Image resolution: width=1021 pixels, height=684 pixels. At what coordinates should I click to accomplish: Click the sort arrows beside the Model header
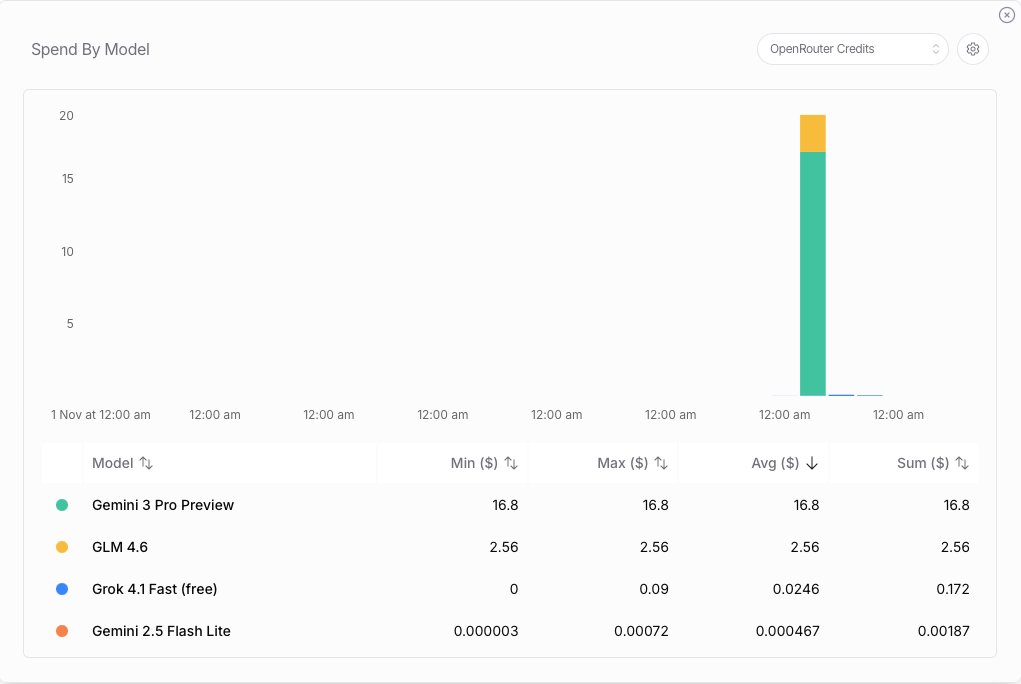(x=145, y=463)
